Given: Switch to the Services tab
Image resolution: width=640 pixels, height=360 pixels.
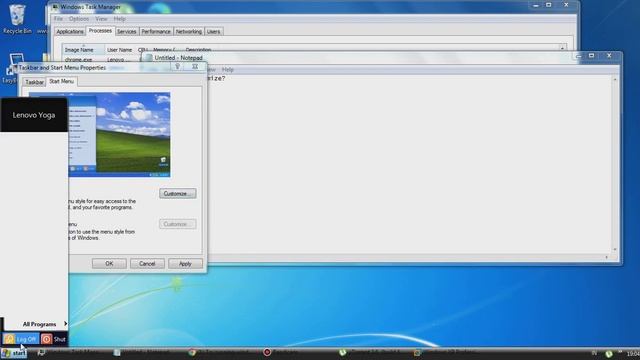Looking at the screenshot, I should (x=127, y=31).
